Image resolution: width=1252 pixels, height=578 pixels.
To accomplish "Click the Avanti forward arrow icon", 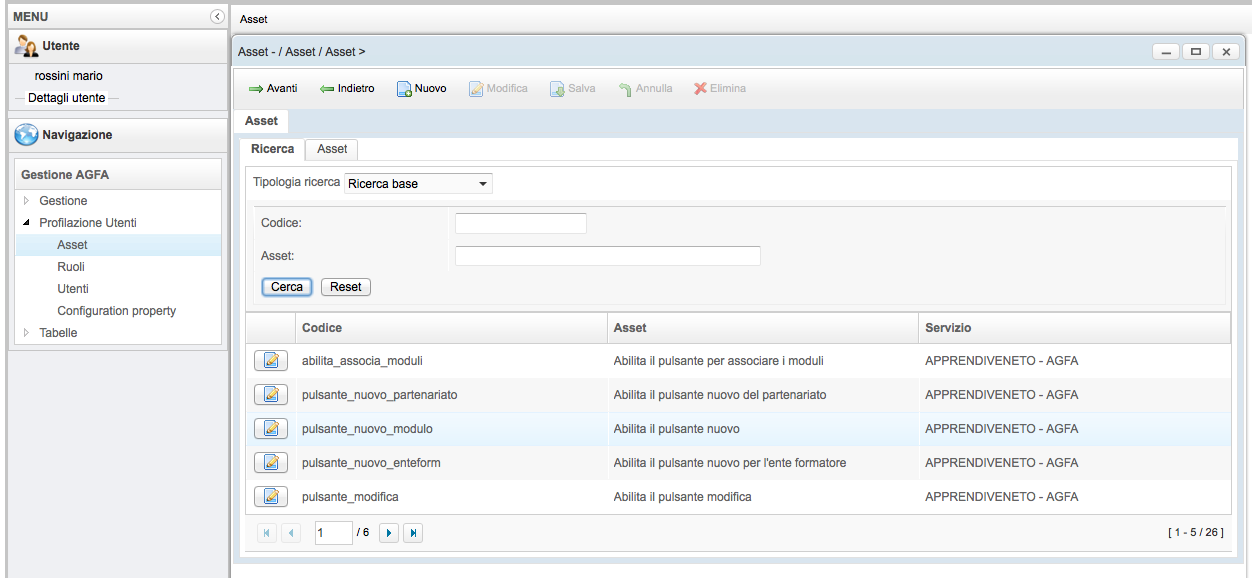I will (x=256, y=89).
